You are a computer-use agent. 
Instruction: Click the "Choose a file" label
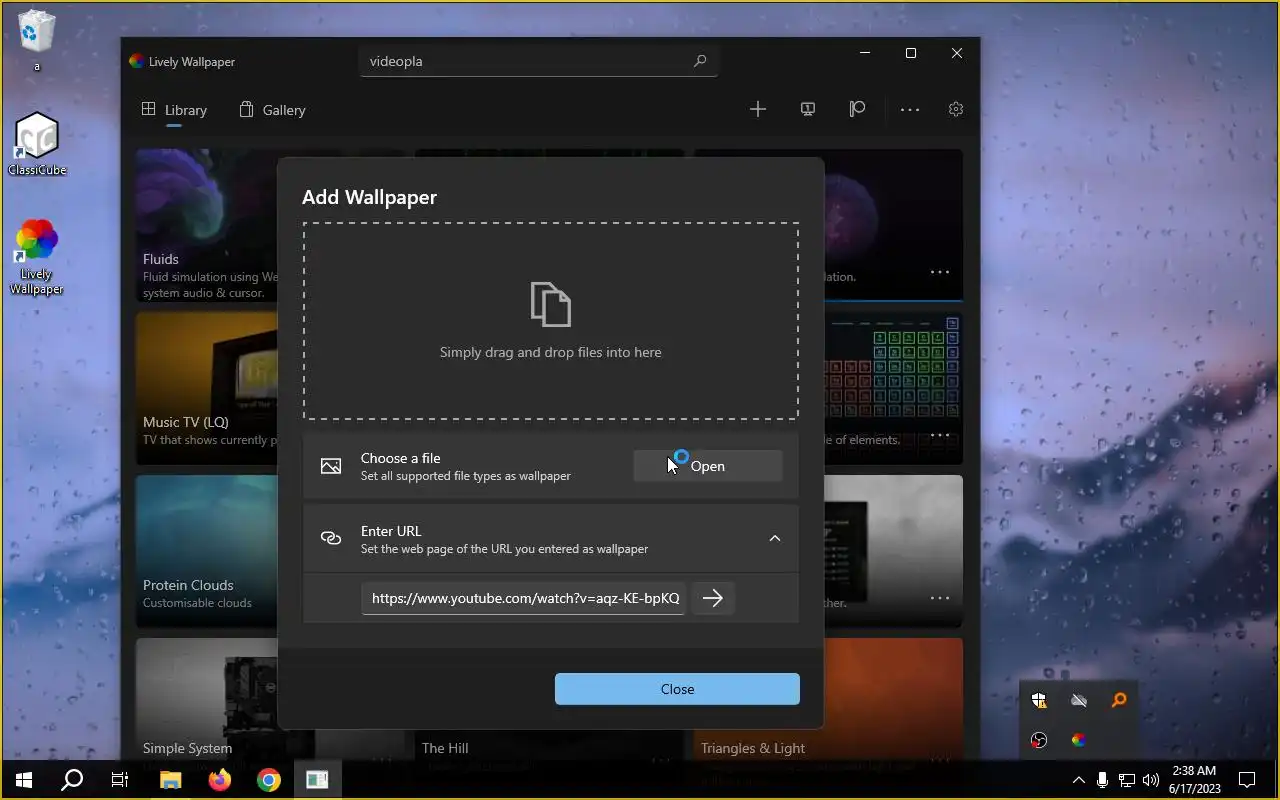(401, 458)
